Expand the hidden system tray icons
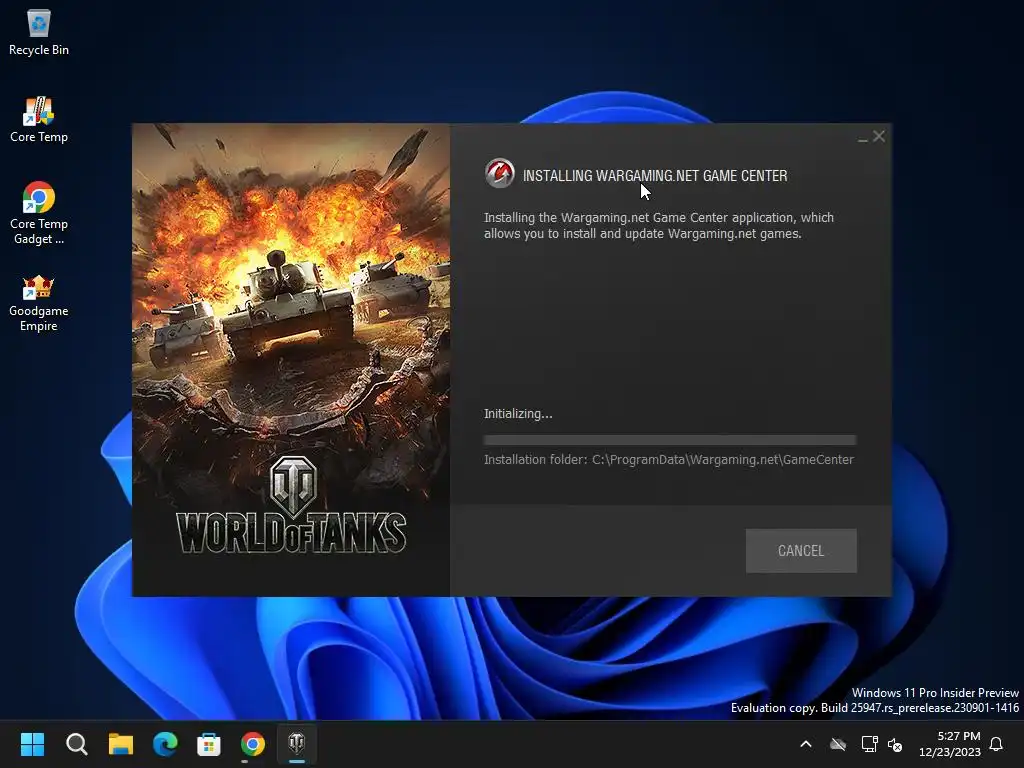 [x=806, y=744]
